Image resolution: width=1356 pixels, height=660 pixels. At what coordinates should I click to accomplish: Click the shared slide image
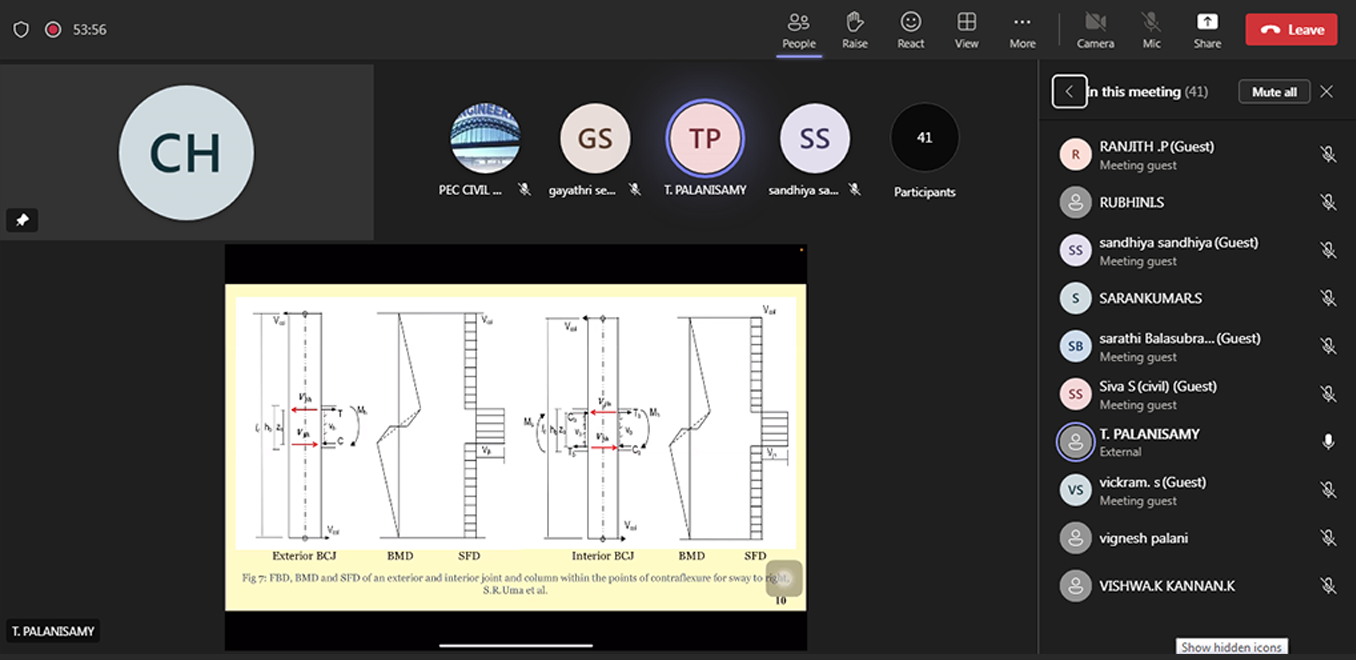click(515, 446)
